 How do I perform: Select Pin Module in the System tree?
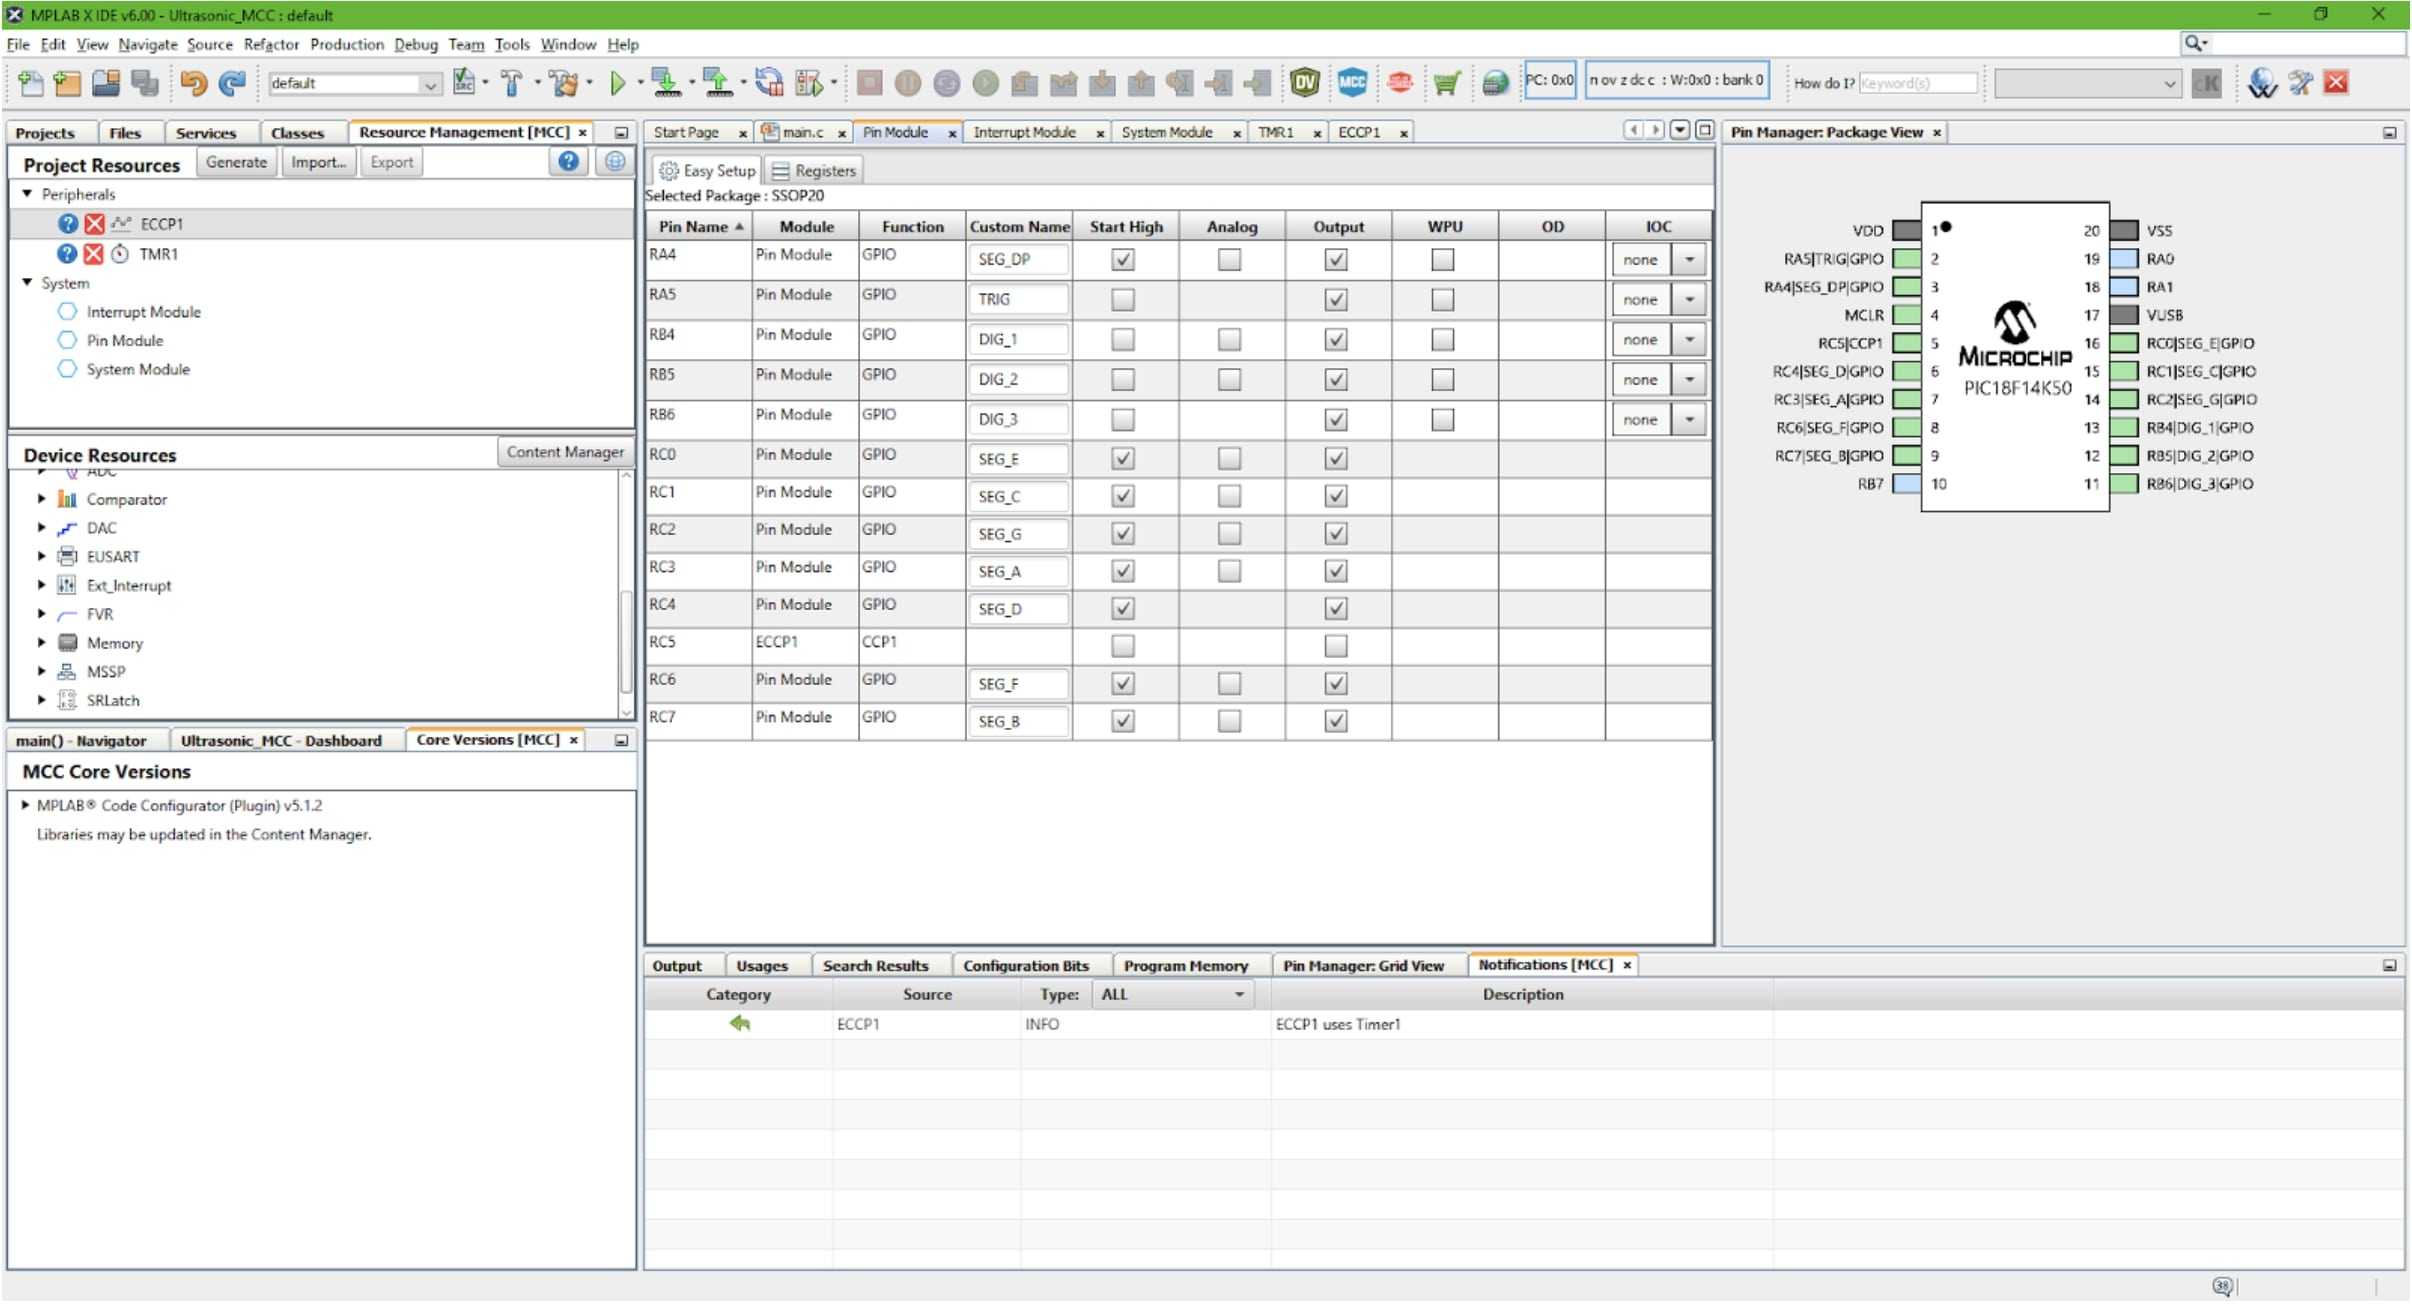click(124, 341)
